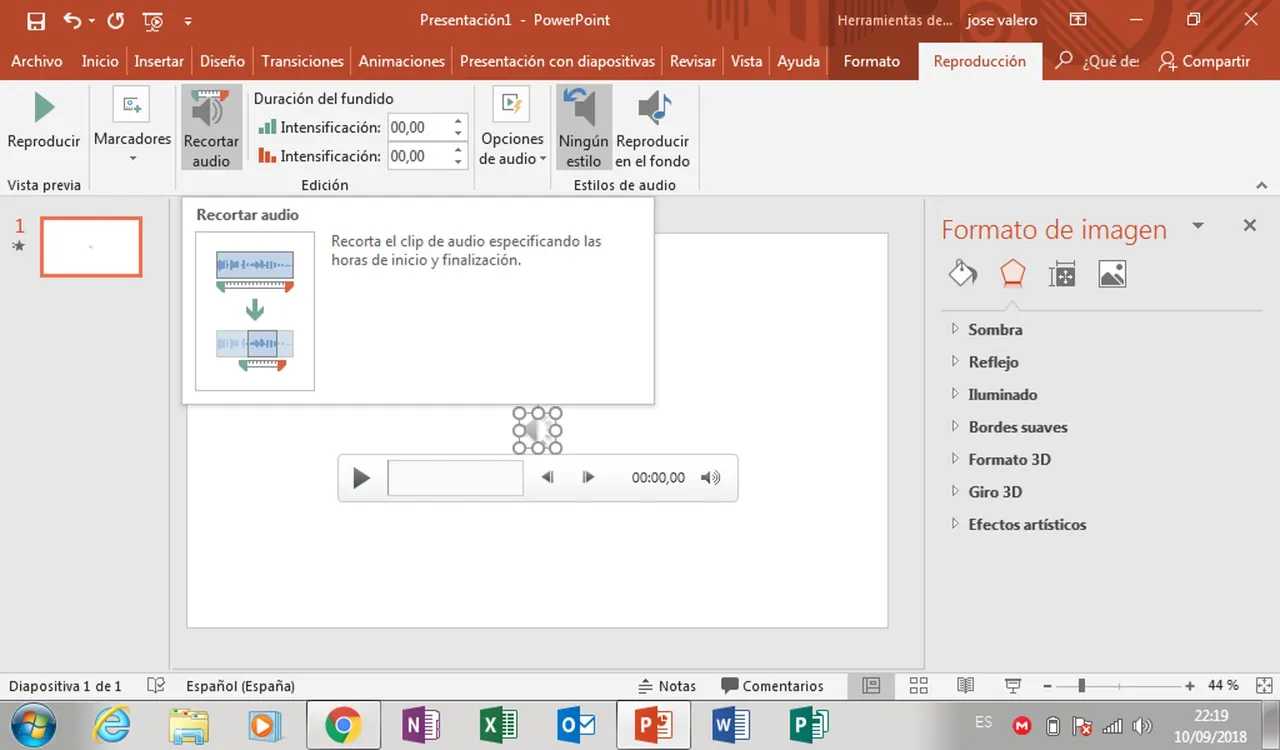Start slideshow from status bar icon
The width and height of the screenshot is (1280, 750).
1012,686
